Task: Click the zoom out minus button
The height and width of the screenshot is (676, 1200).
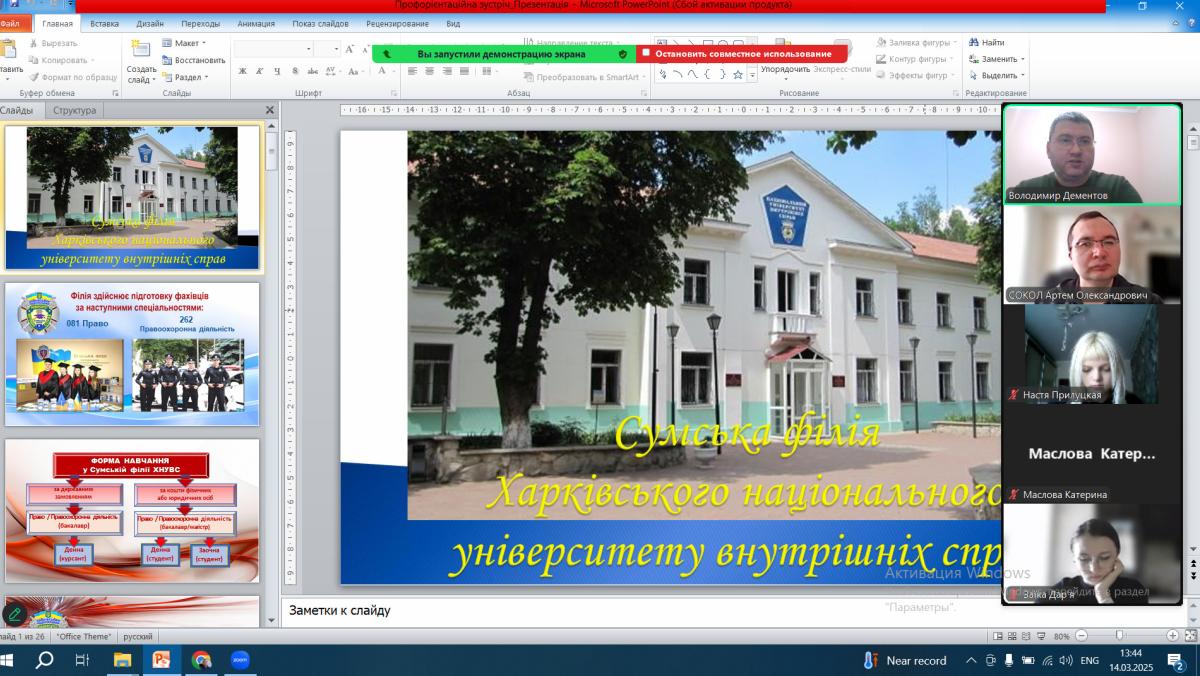Action: (x=1081, y=636)
